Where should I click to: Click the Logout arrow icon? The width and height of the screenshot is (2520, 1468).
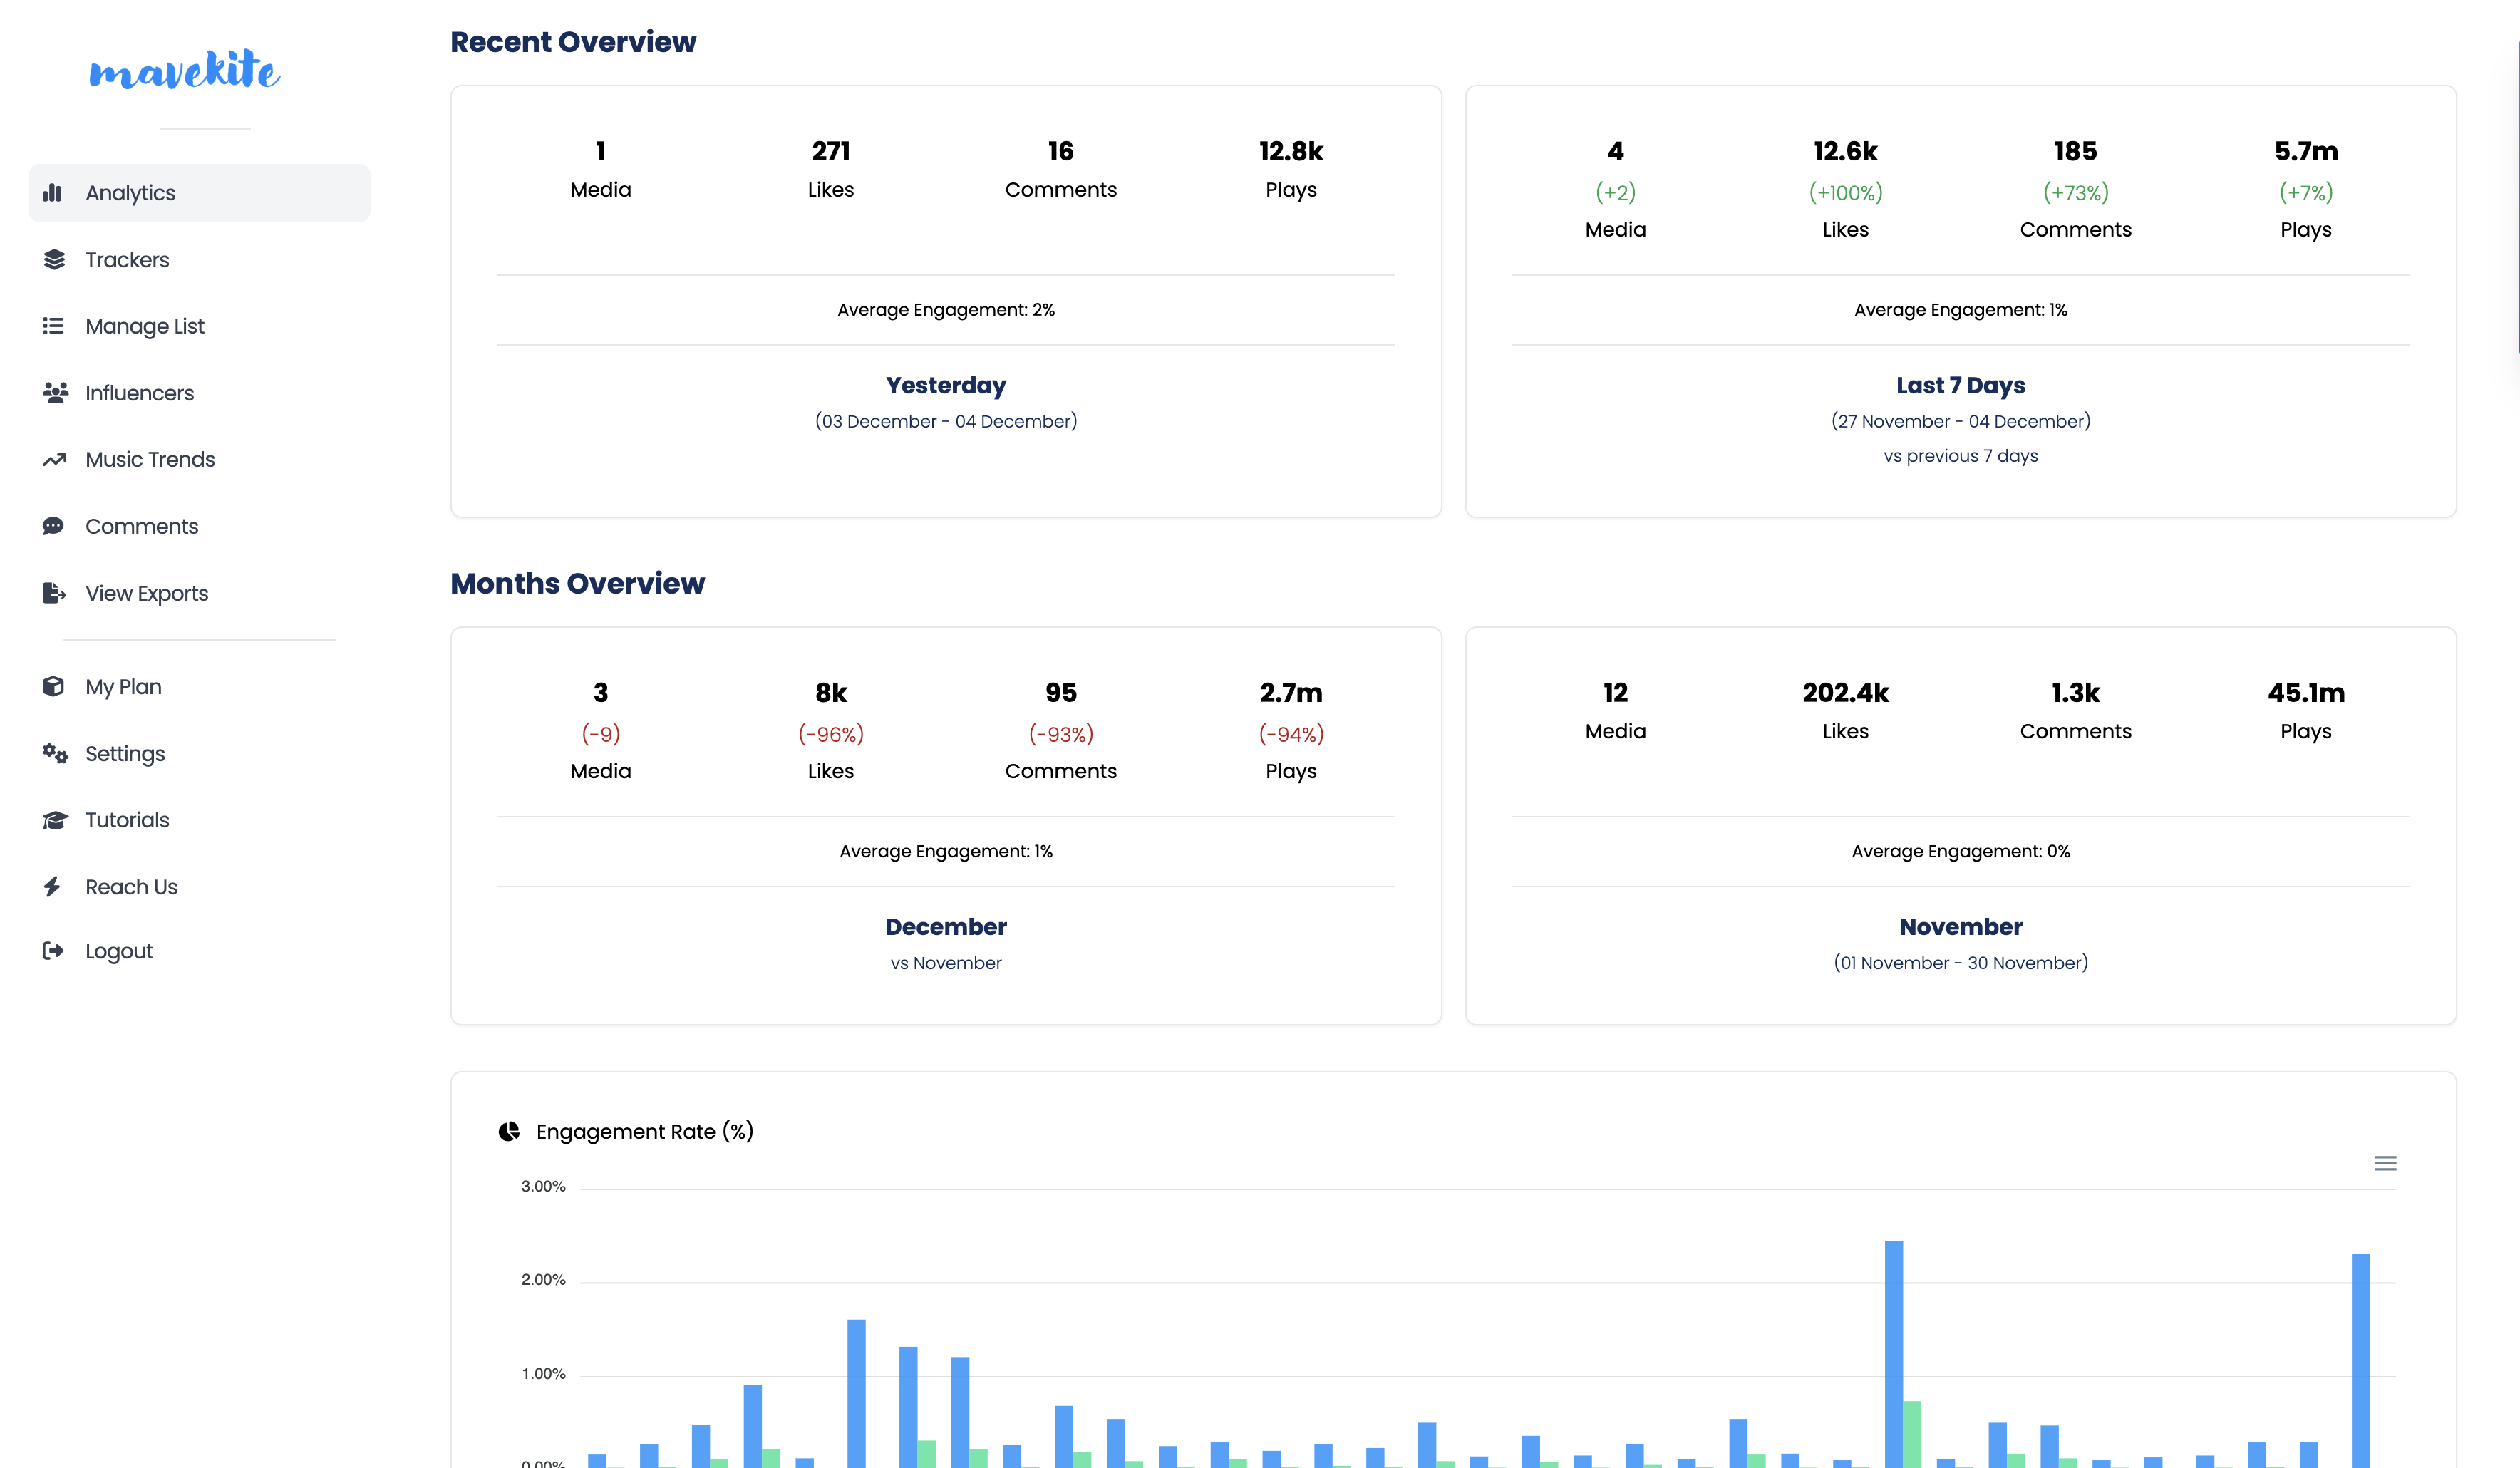click(x=53, y=951)
